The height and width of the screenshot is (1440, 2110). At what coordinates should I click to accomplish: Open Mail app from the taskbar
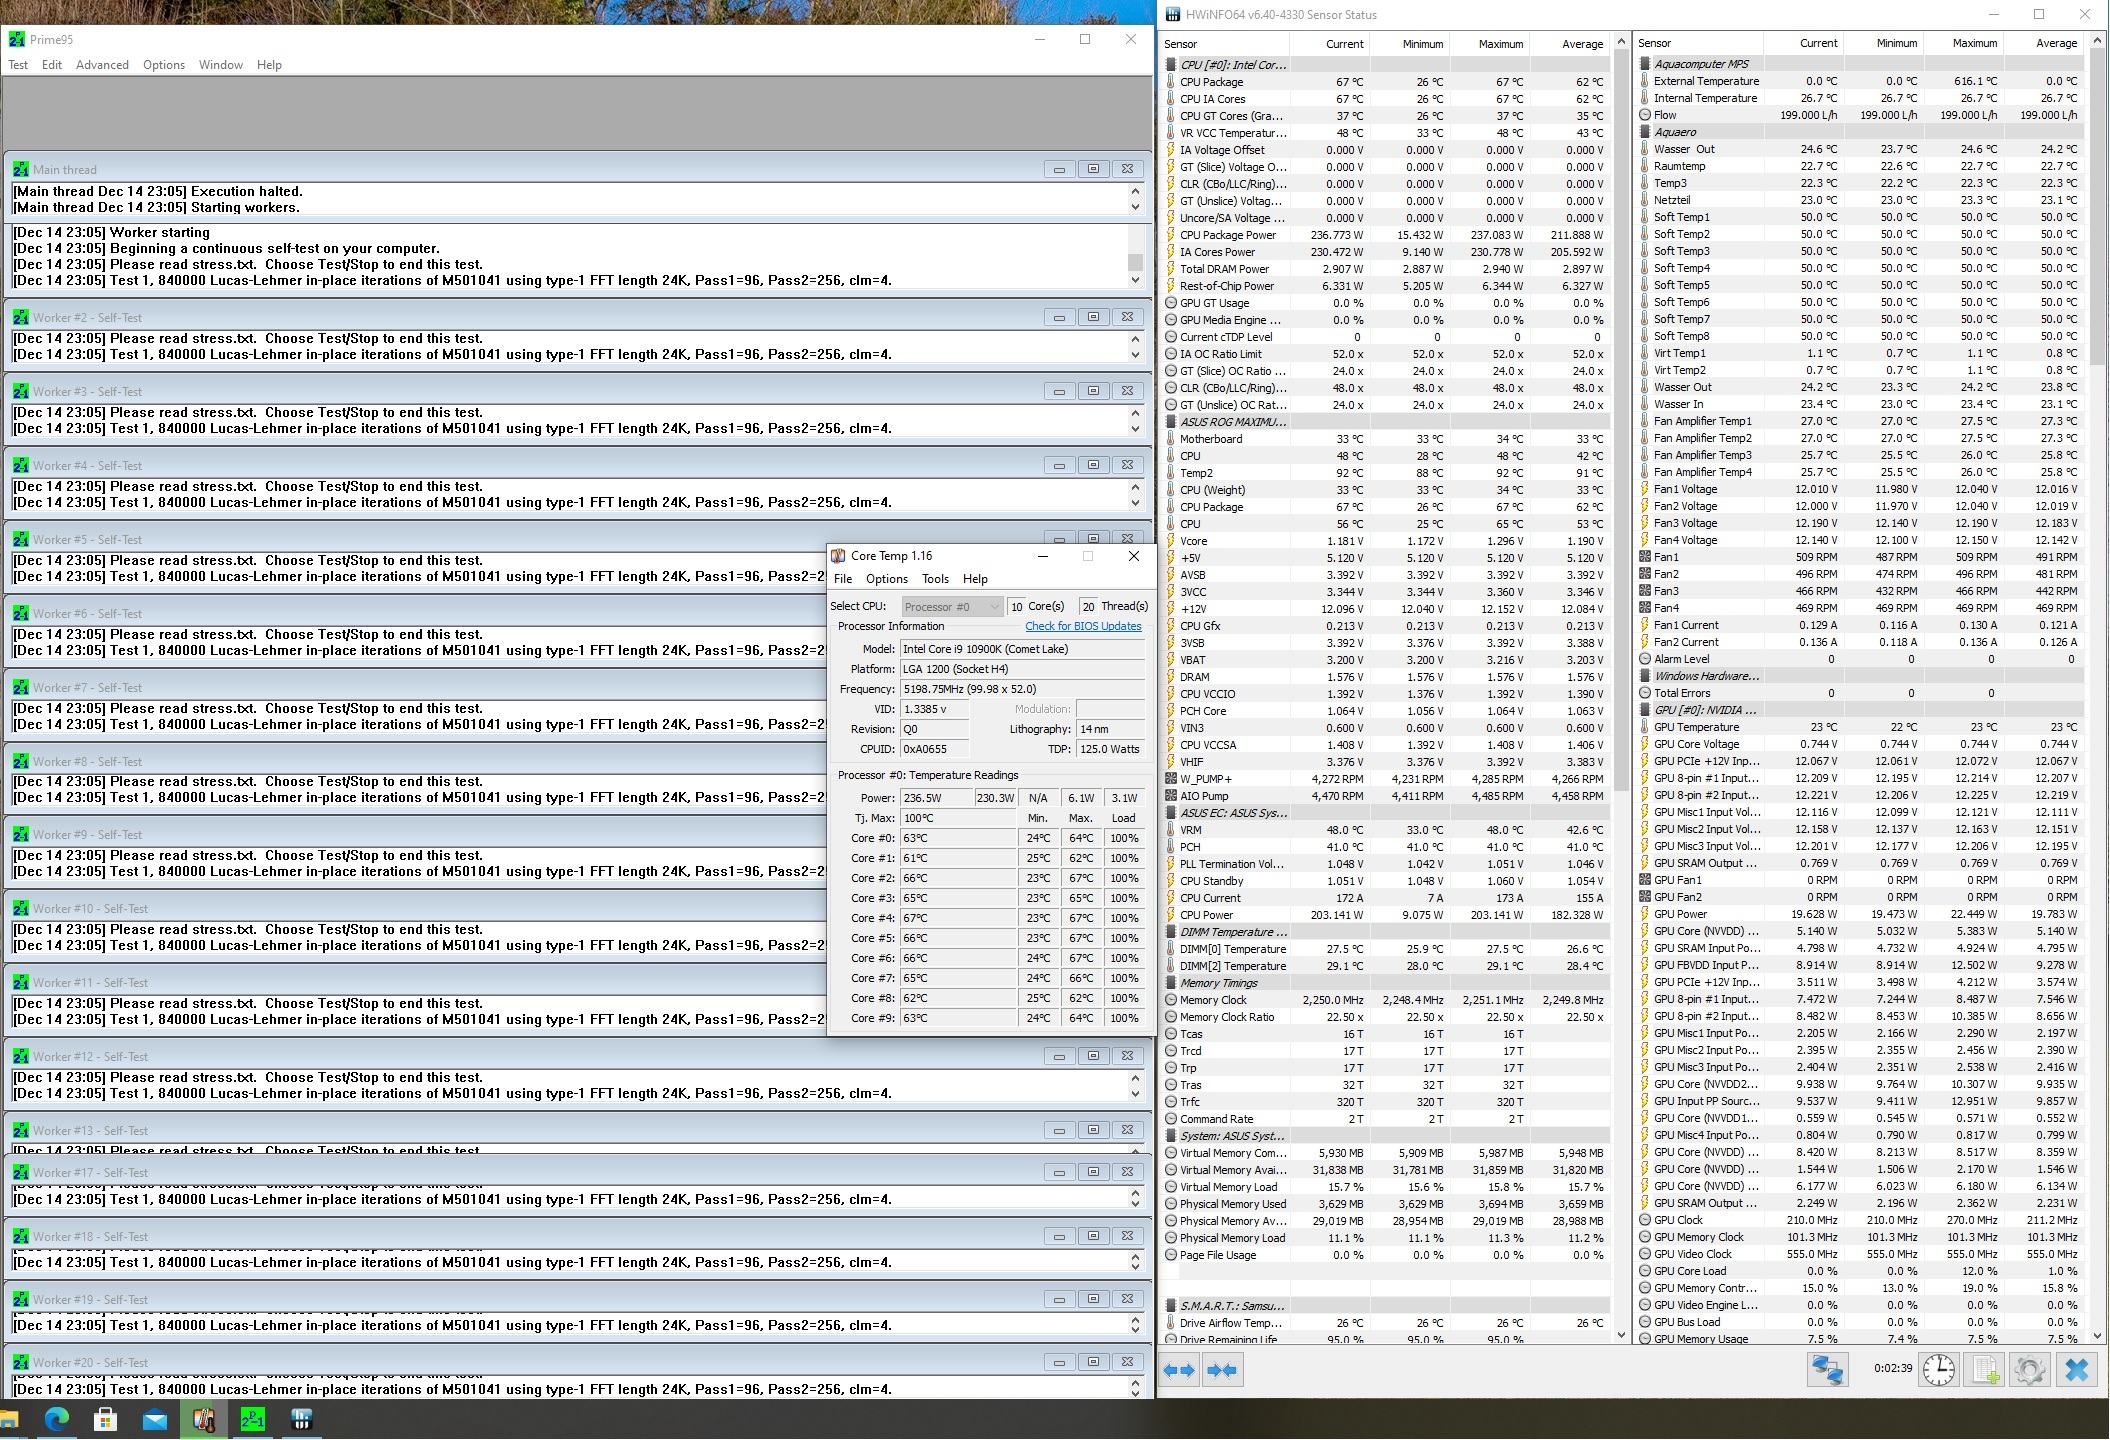coord(154,1418)
